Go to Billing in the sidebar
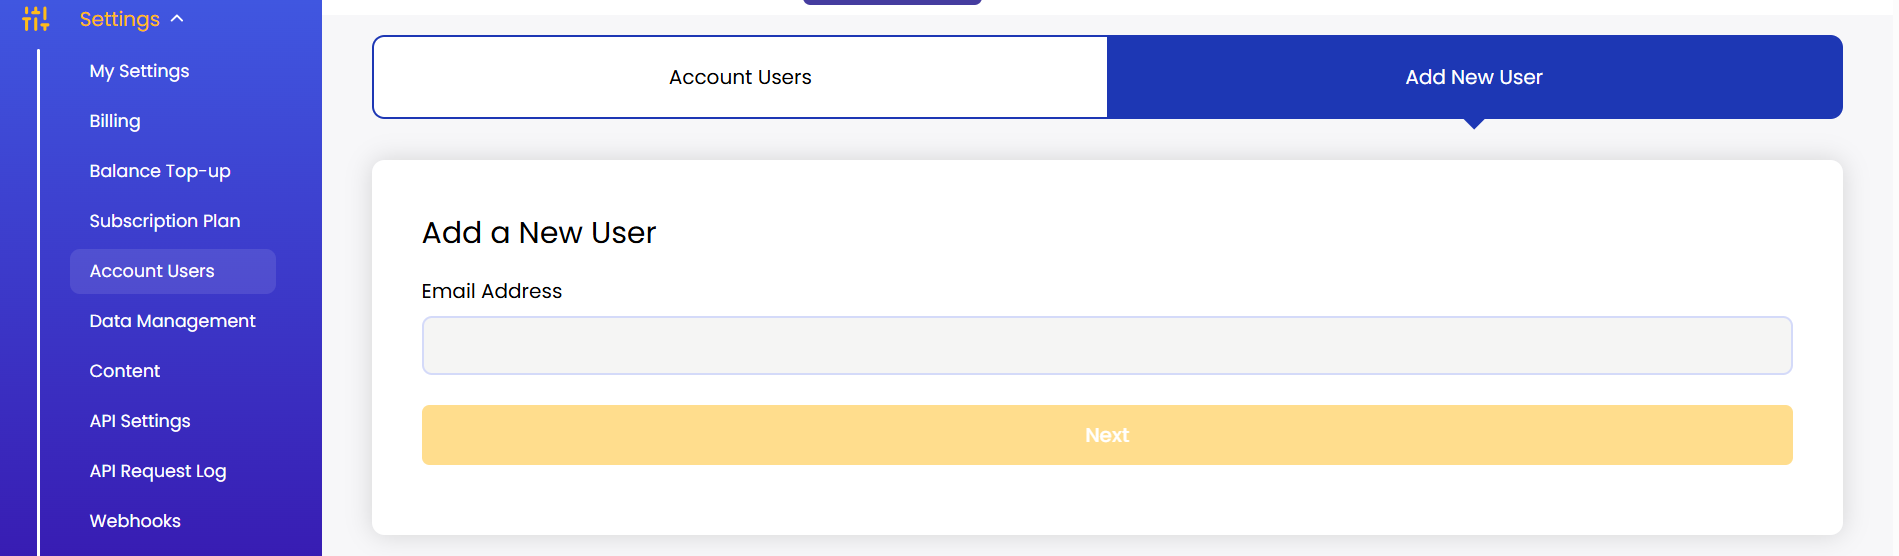This screenshot has width=1899, height=556. [115, 121]
